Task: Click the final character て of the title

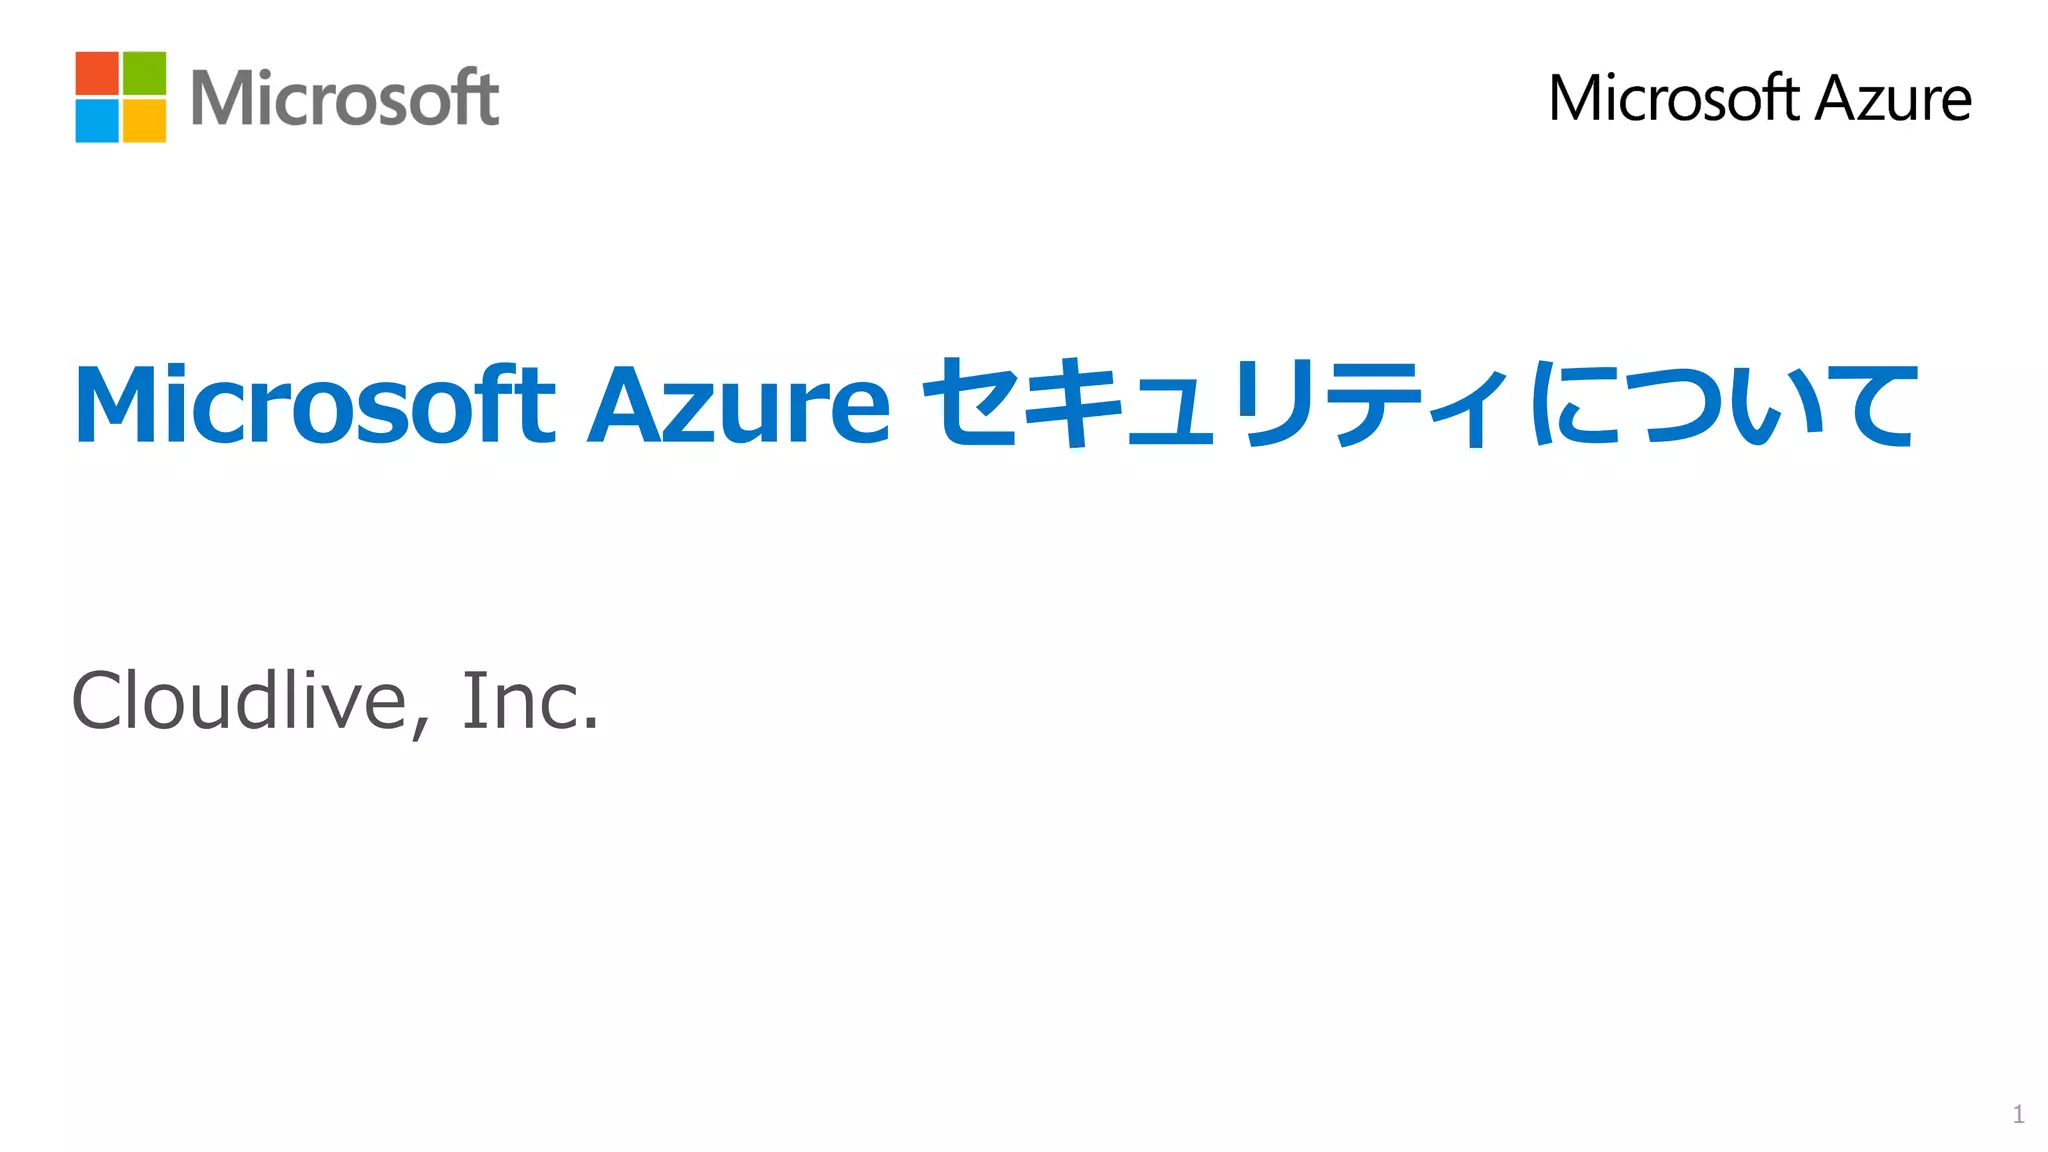Action: pyautogui.click(x=1872, y=403)
